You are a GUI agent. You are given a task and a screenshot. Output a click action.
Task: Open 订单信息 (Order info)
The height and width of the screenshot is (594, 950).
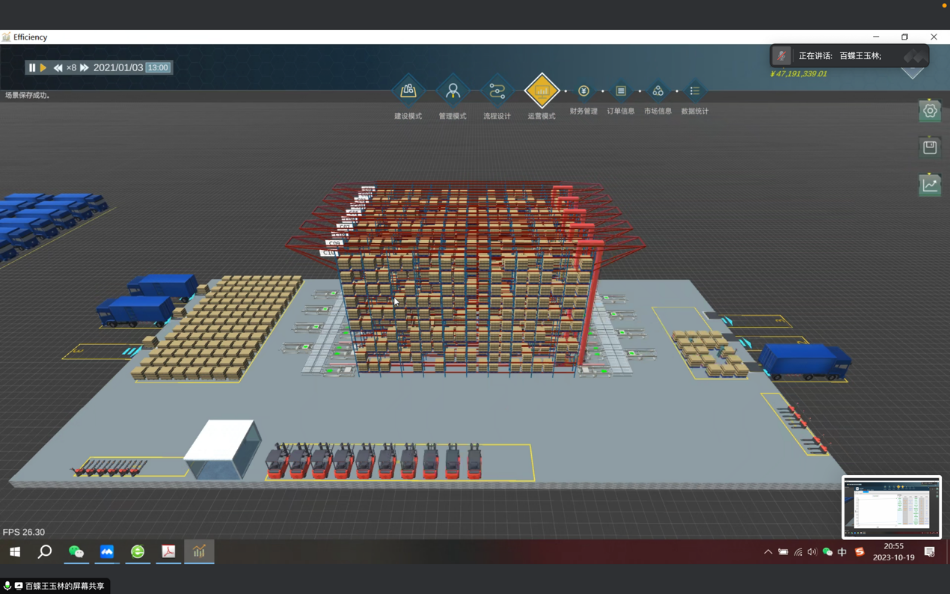(x=621, y=91)
